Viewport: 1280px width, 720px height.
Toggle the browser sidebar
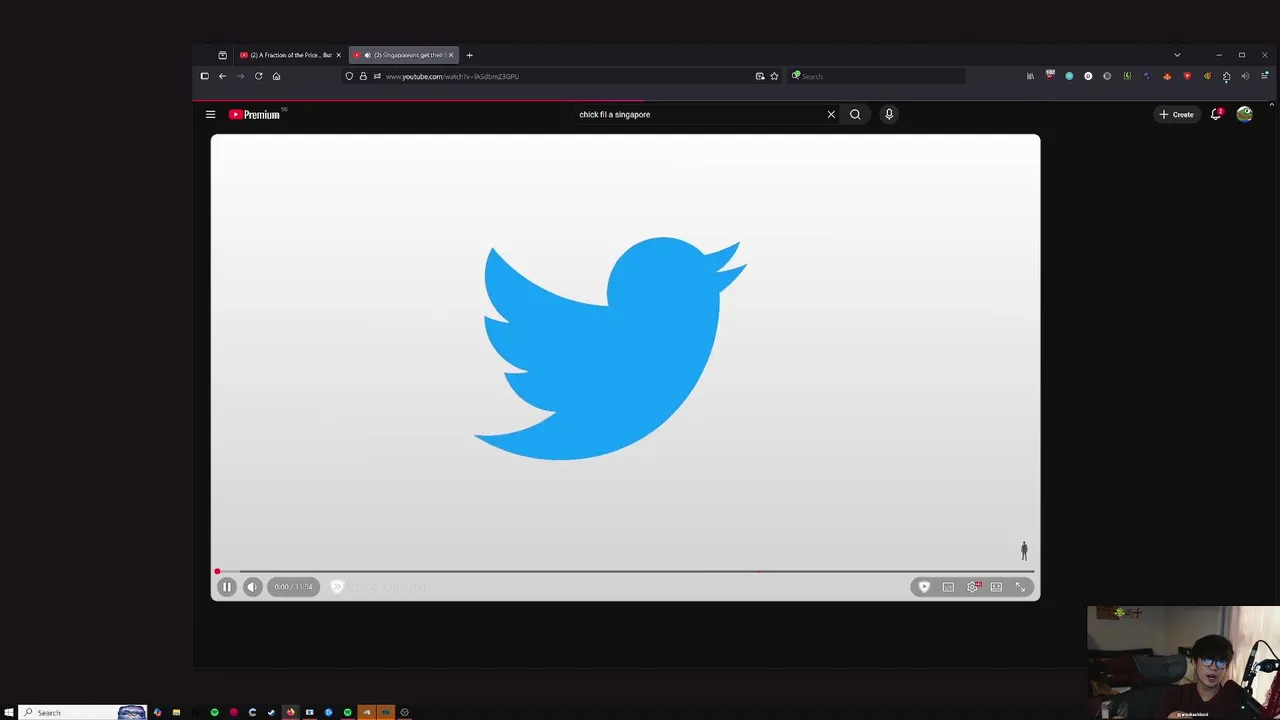(x=204, y=76)
